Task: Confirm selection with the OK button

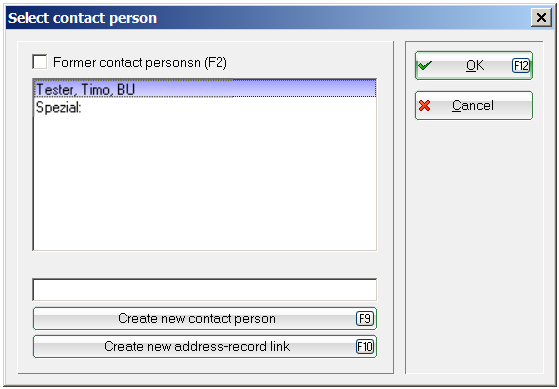Action: pos(474,66)
